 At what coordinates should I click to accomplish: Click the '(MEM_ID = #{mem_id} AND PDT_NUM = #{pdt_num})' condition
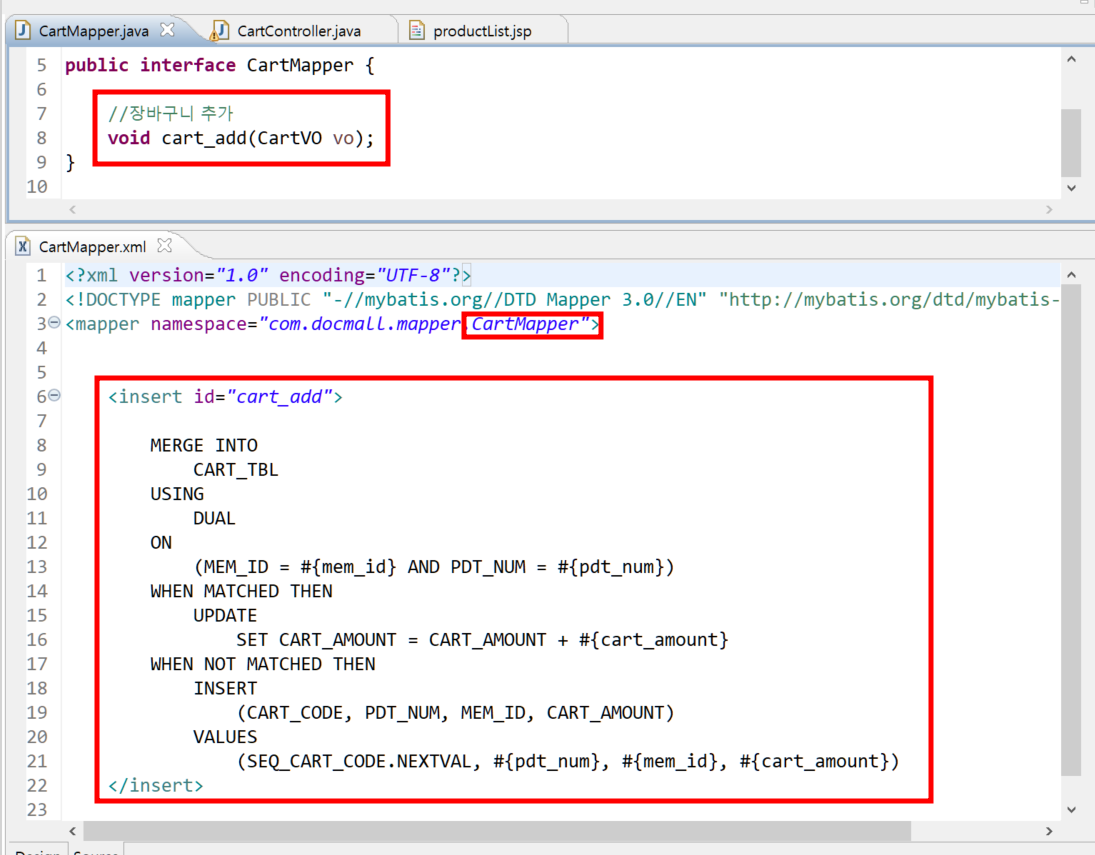(x=434, y=567)
